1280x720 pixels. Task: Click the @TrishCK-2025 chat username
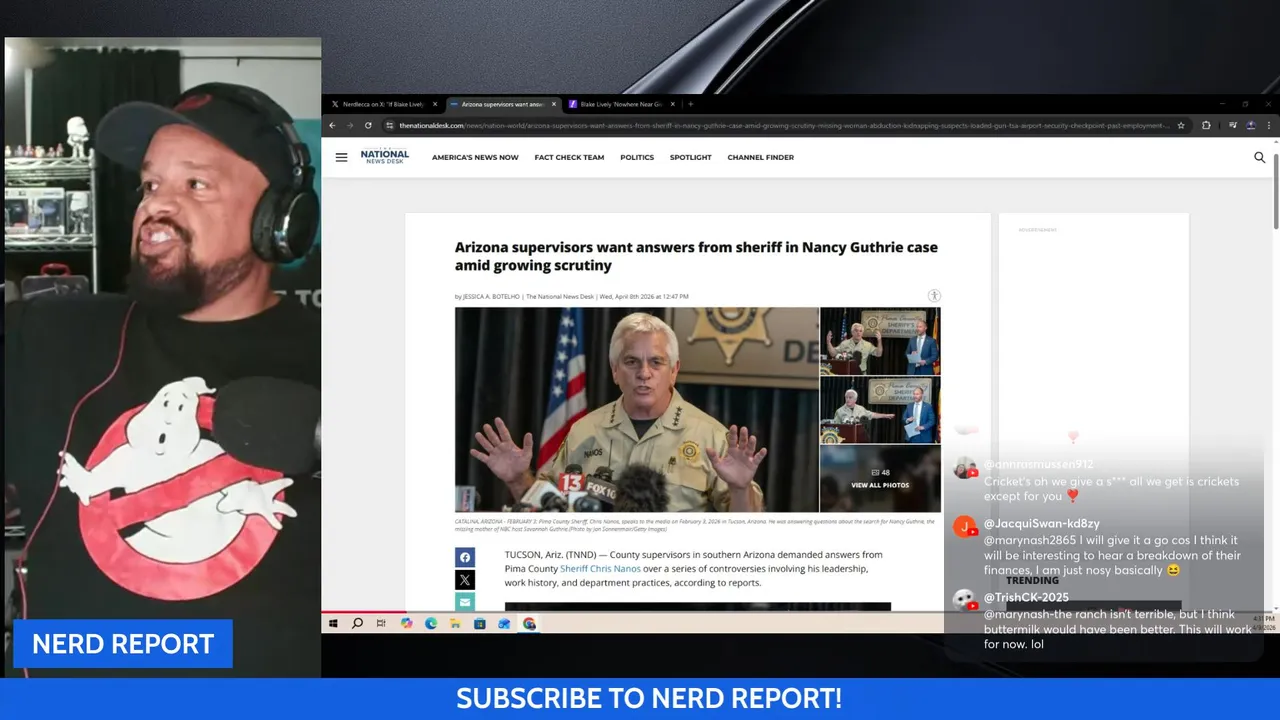tap(1026, 597)
